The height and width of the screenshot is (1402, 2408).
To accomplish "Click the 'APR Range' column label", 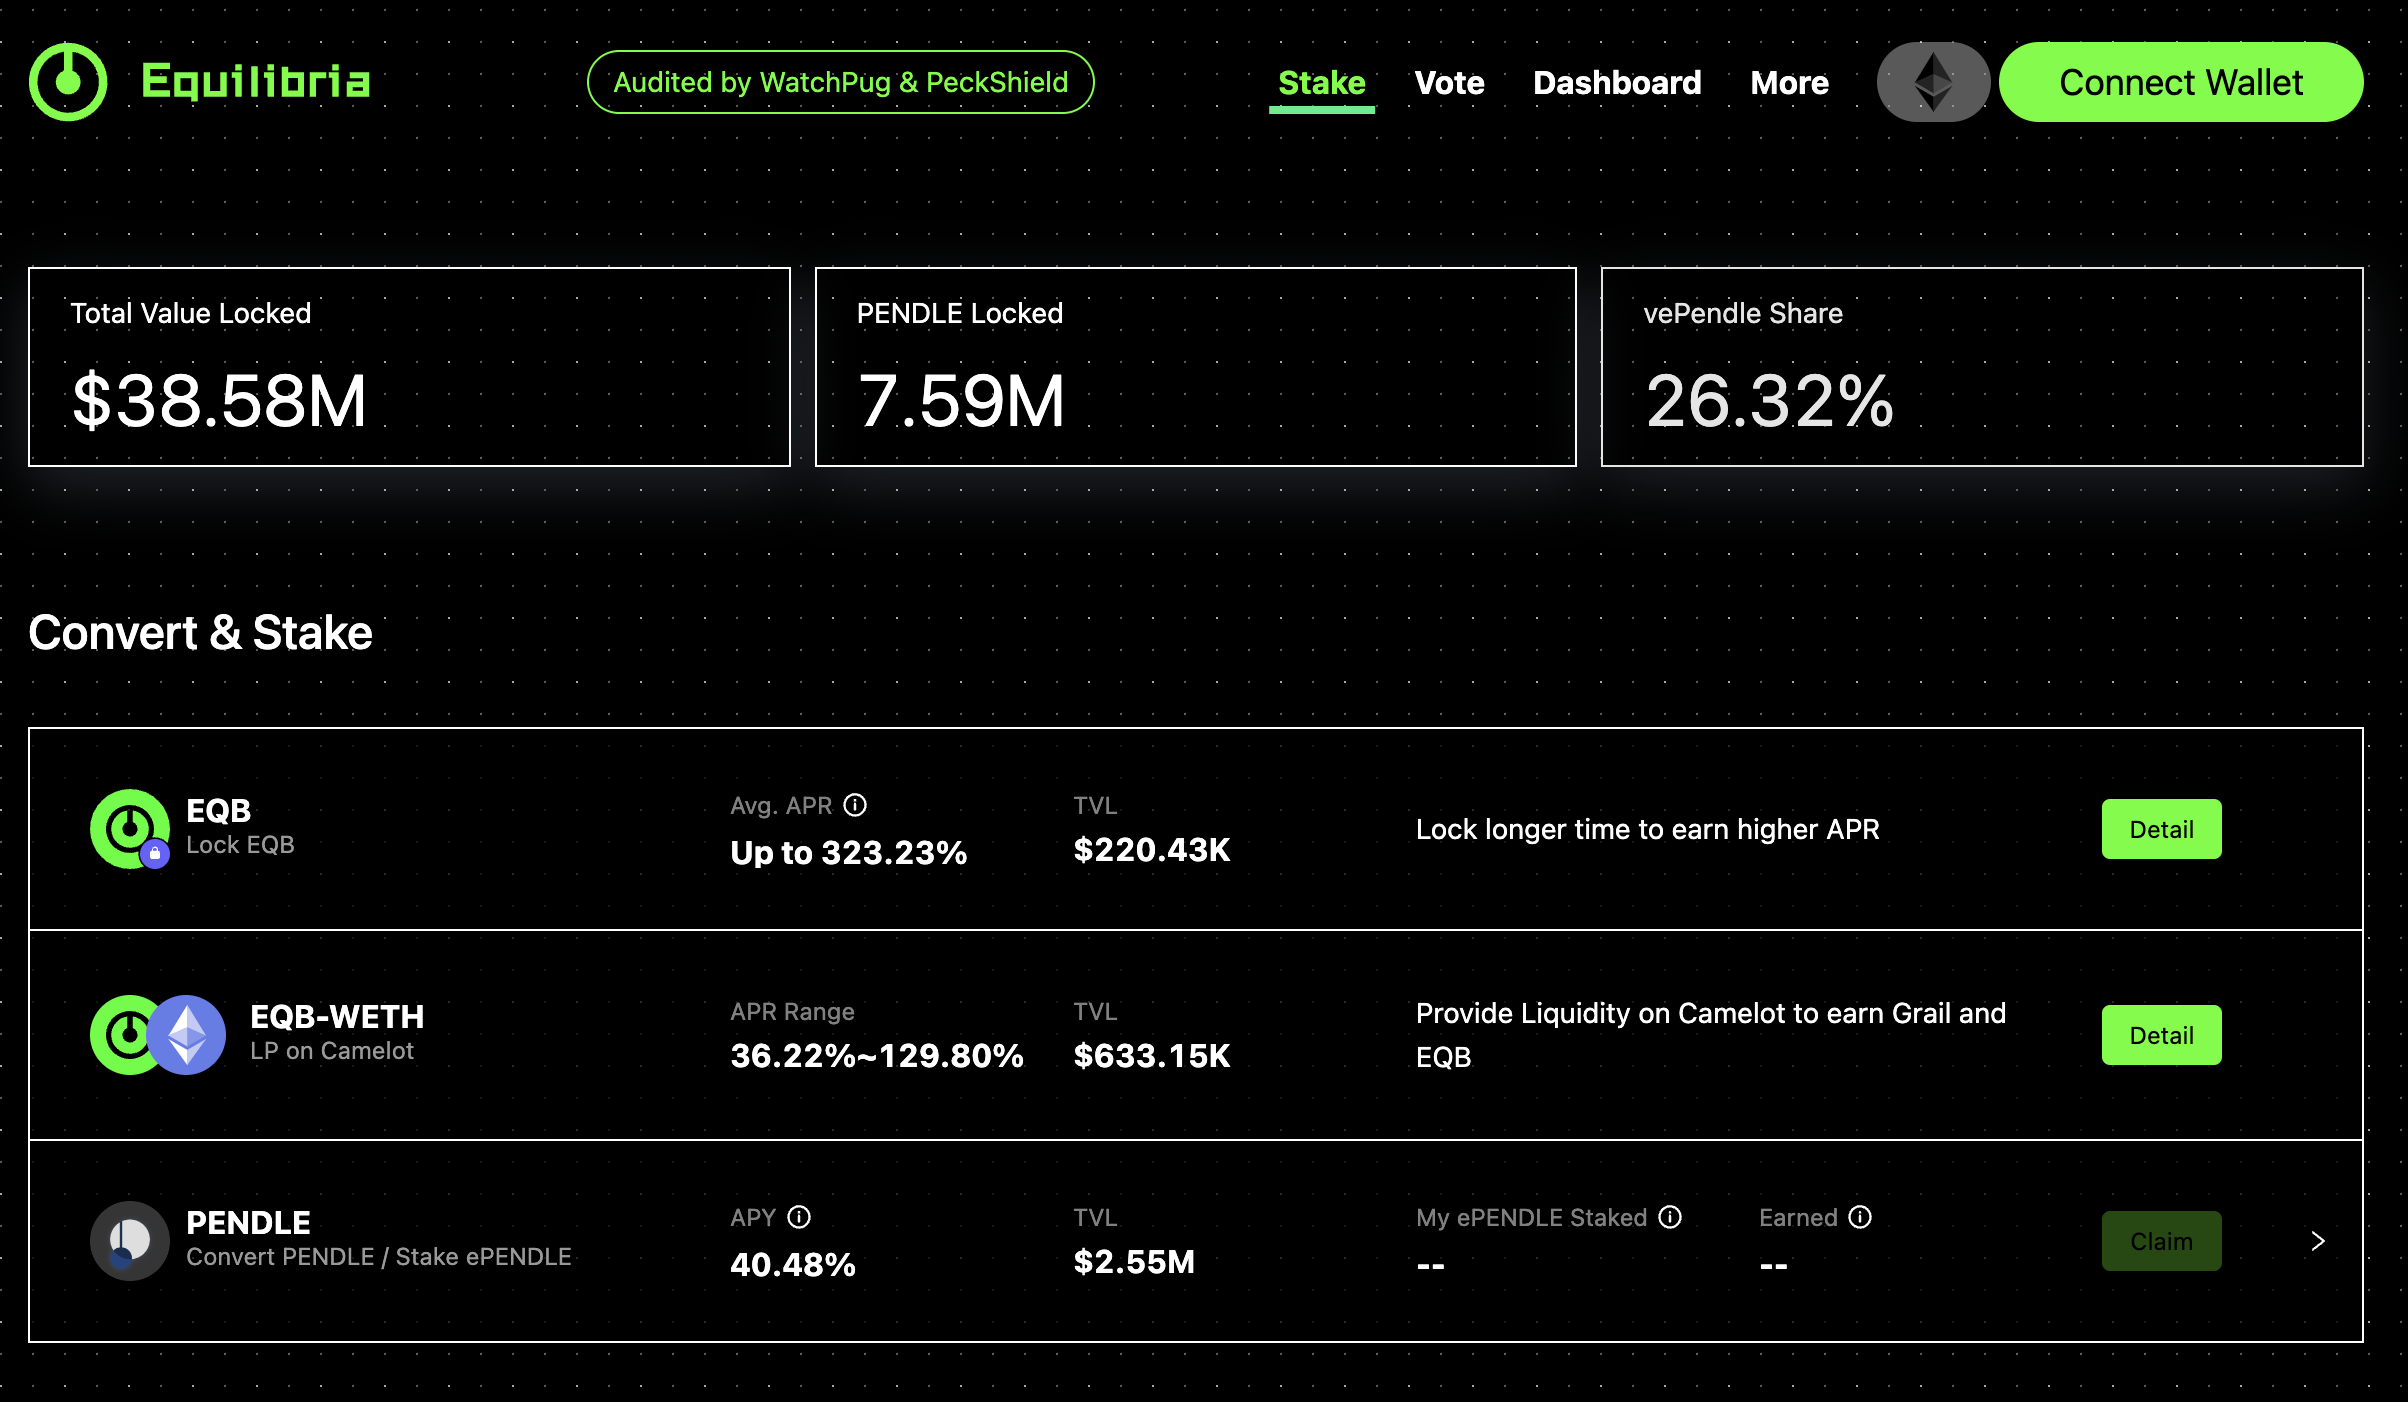I will (792, 1012).
